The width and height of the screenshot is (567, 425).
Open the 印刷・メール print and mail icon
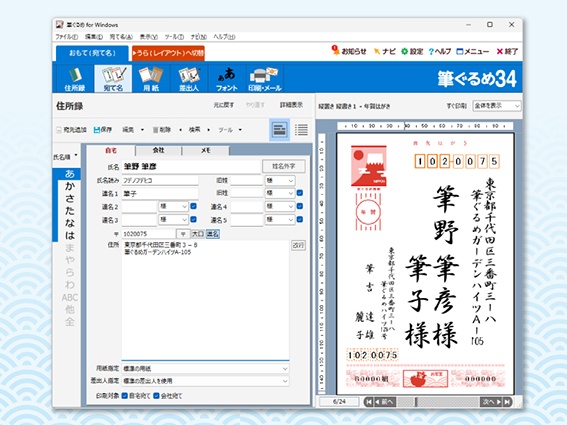[265, 79]
